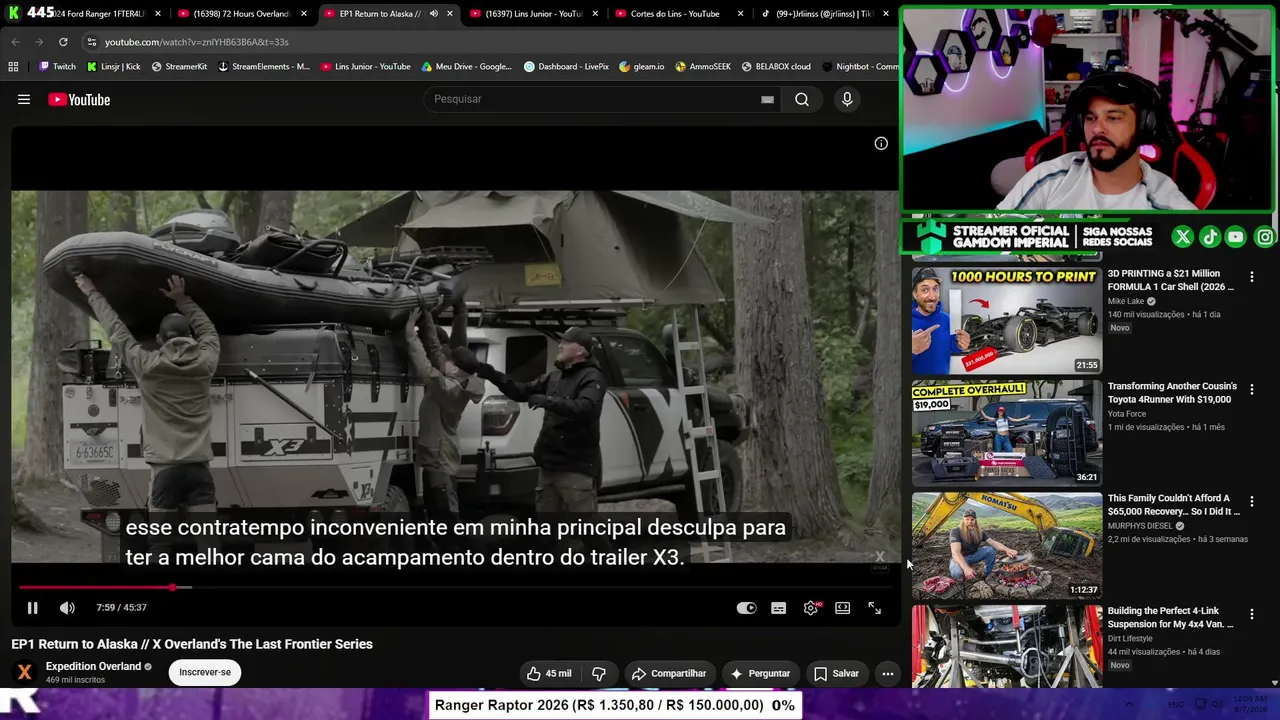Image resolution: width=1280 pixels, height=720 pixels.
Task: Open the gleam.io bookmark
Action: (x=641, y=67)
